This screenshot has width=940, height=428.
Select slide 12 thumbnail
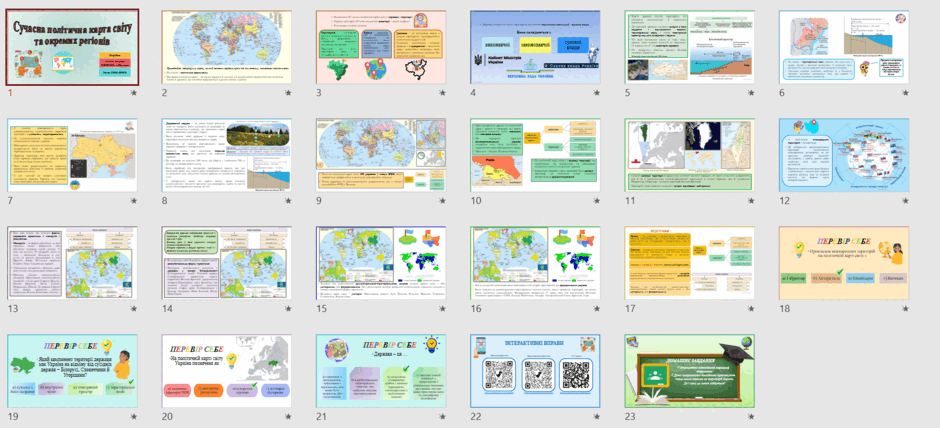pos(844,155)
